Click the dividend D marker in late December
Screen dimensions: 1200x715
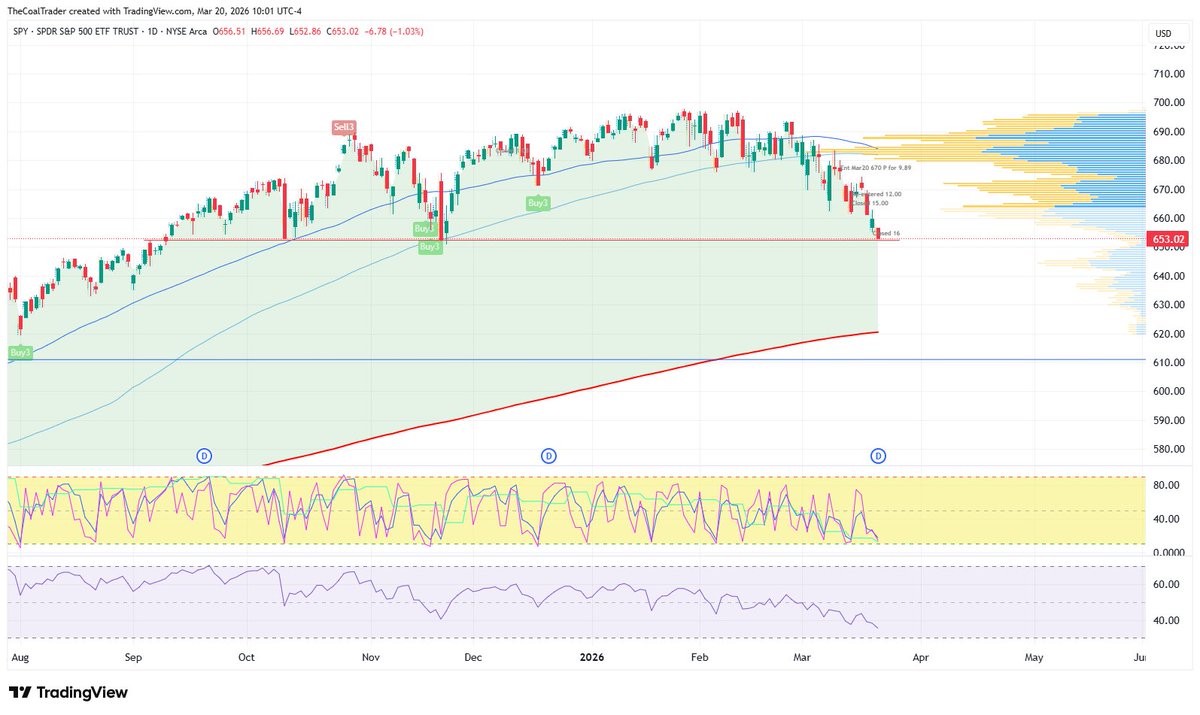coord(548,456)
